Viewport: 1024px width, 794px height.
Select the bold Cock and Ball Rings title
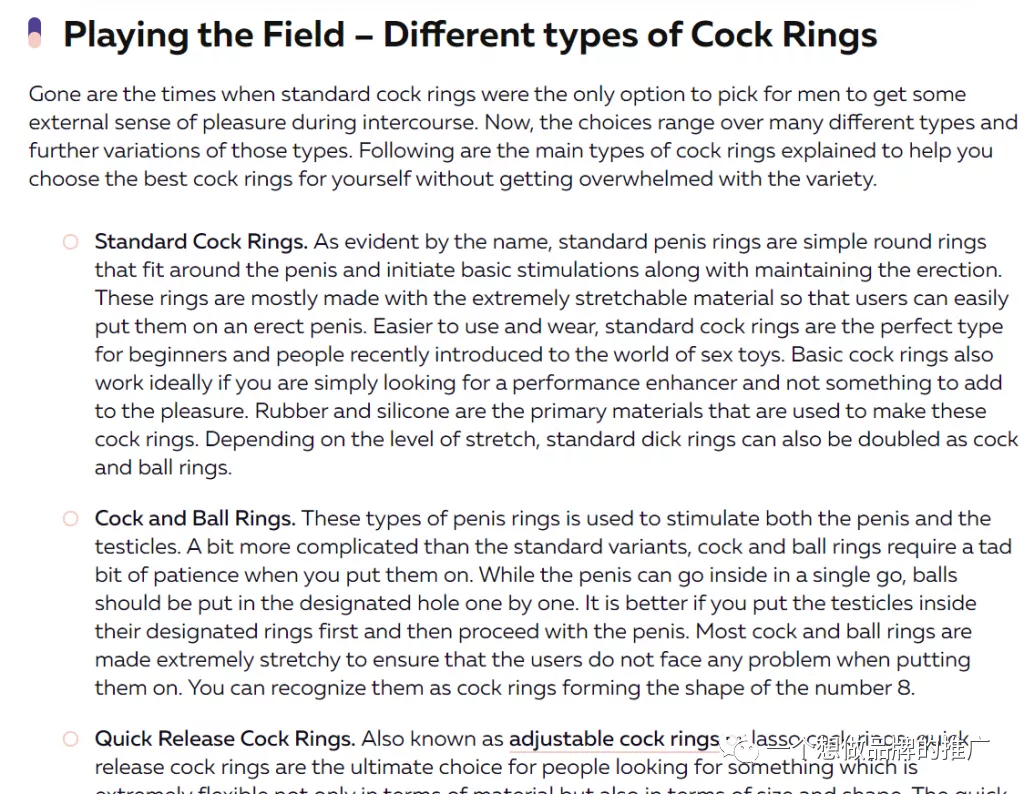point(195,518)
